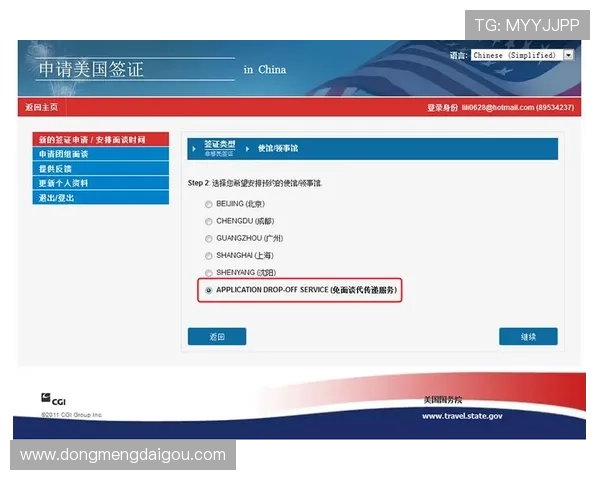Open 更新个人资料 profile menu item
The image size is (600, 480).
101,183
